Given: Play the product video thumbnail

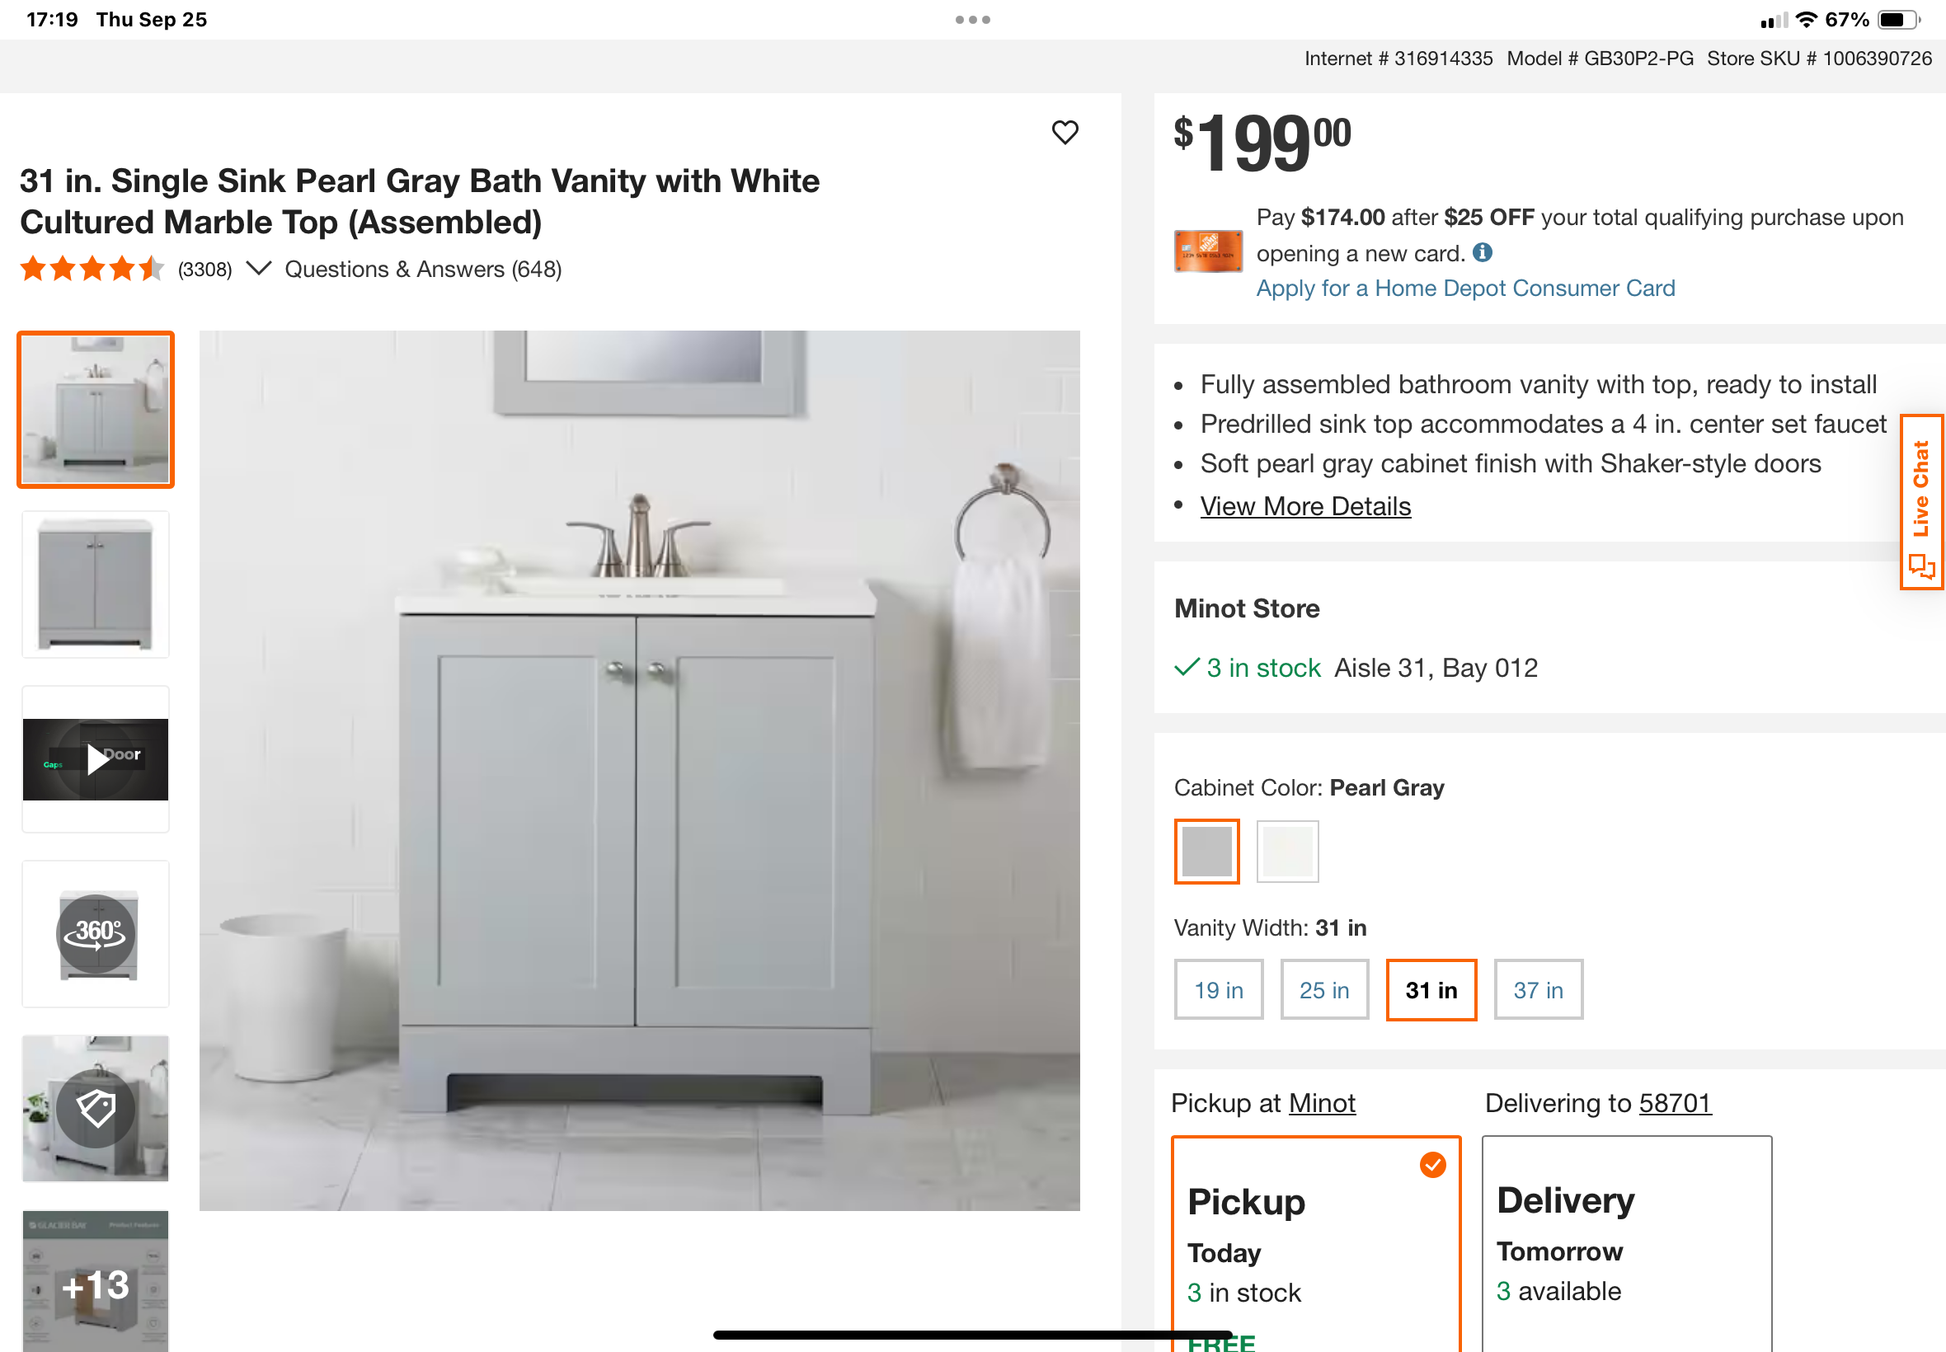Looking at the screenshot, I should 96,759.
